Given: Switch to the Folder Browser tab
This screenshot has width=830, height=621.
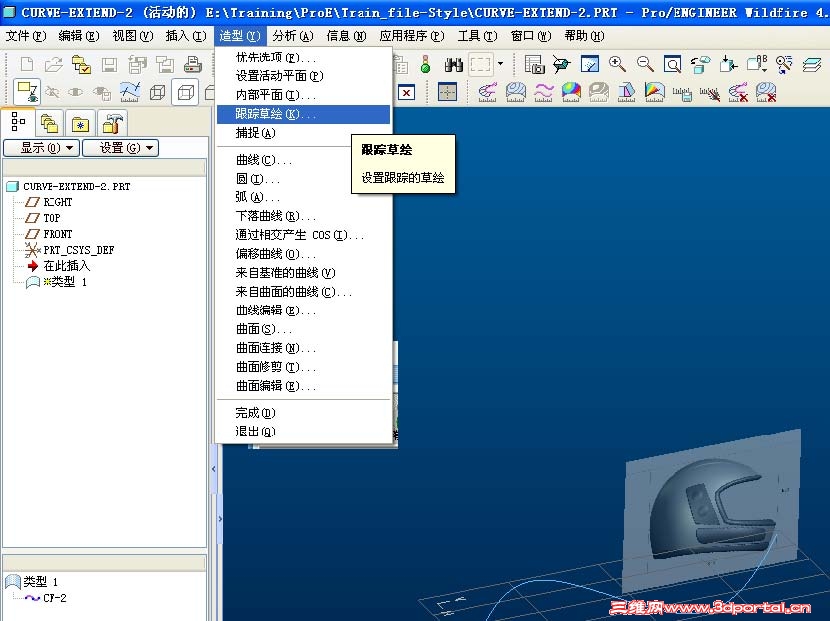Looking at the screenshot, I should click(49, 124).
